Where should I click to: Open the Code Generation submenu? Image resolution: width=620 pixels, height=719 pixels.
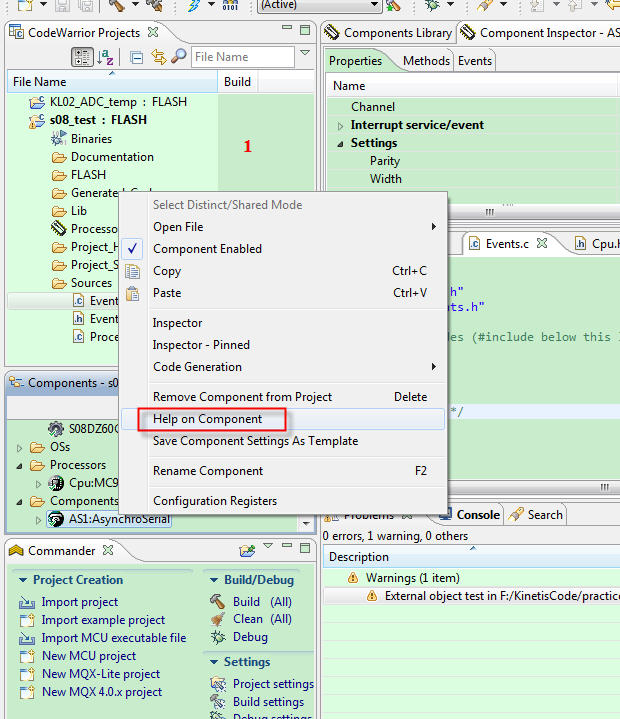[283, 367]
